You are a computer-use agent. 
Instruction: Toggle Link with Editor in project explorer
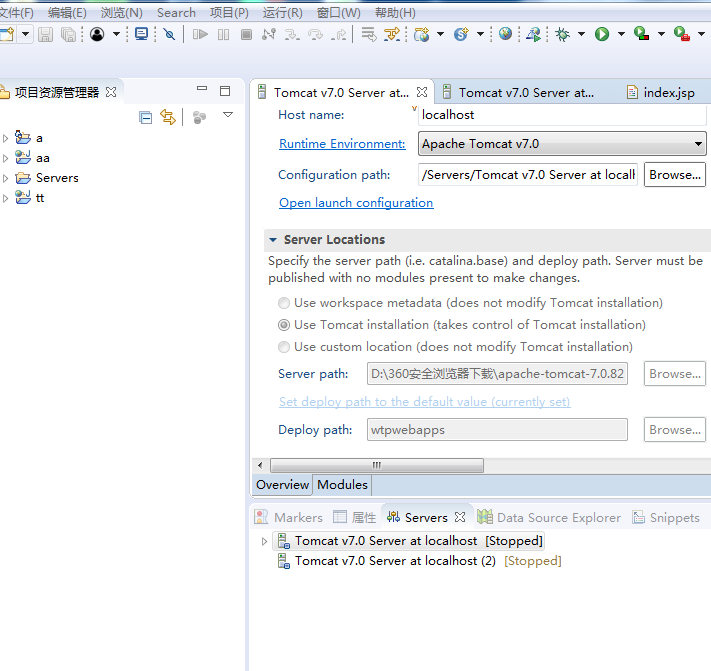click(168, 117)
